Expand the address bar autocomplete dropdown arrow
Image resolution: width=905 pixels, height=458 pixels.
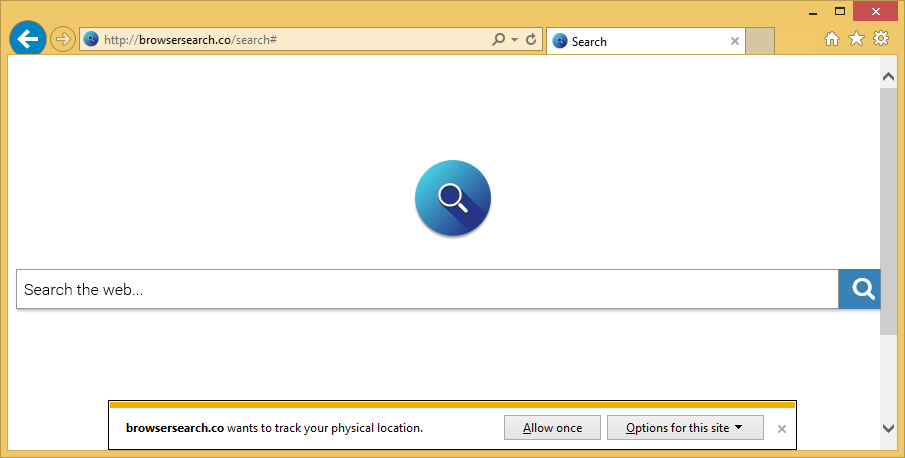pos(514,40)
